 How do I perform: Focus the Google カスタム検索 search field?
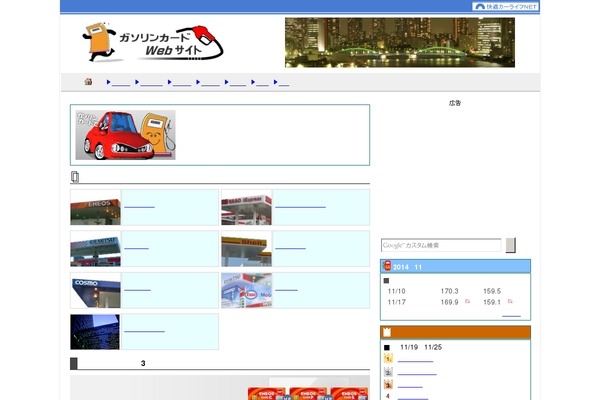(441, 245)
